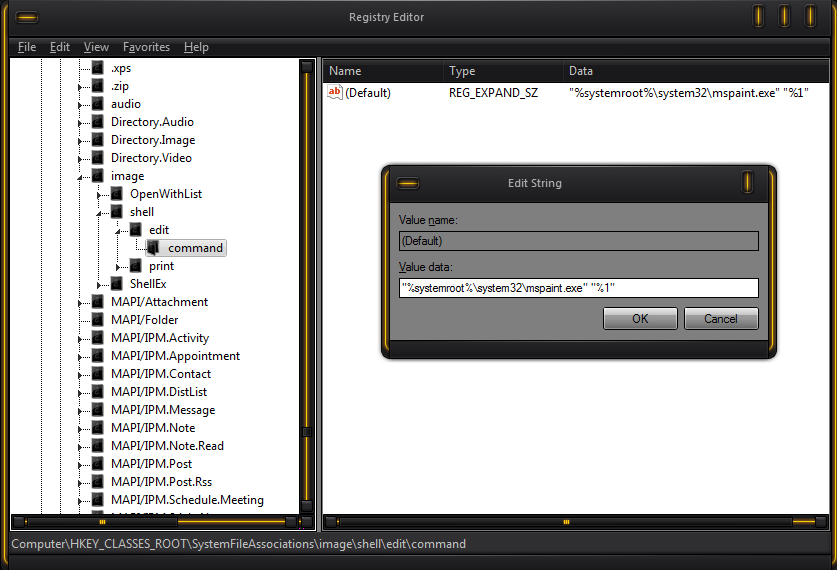Expand the OpenWithList key
837x570 pixels.
point(99,195)
